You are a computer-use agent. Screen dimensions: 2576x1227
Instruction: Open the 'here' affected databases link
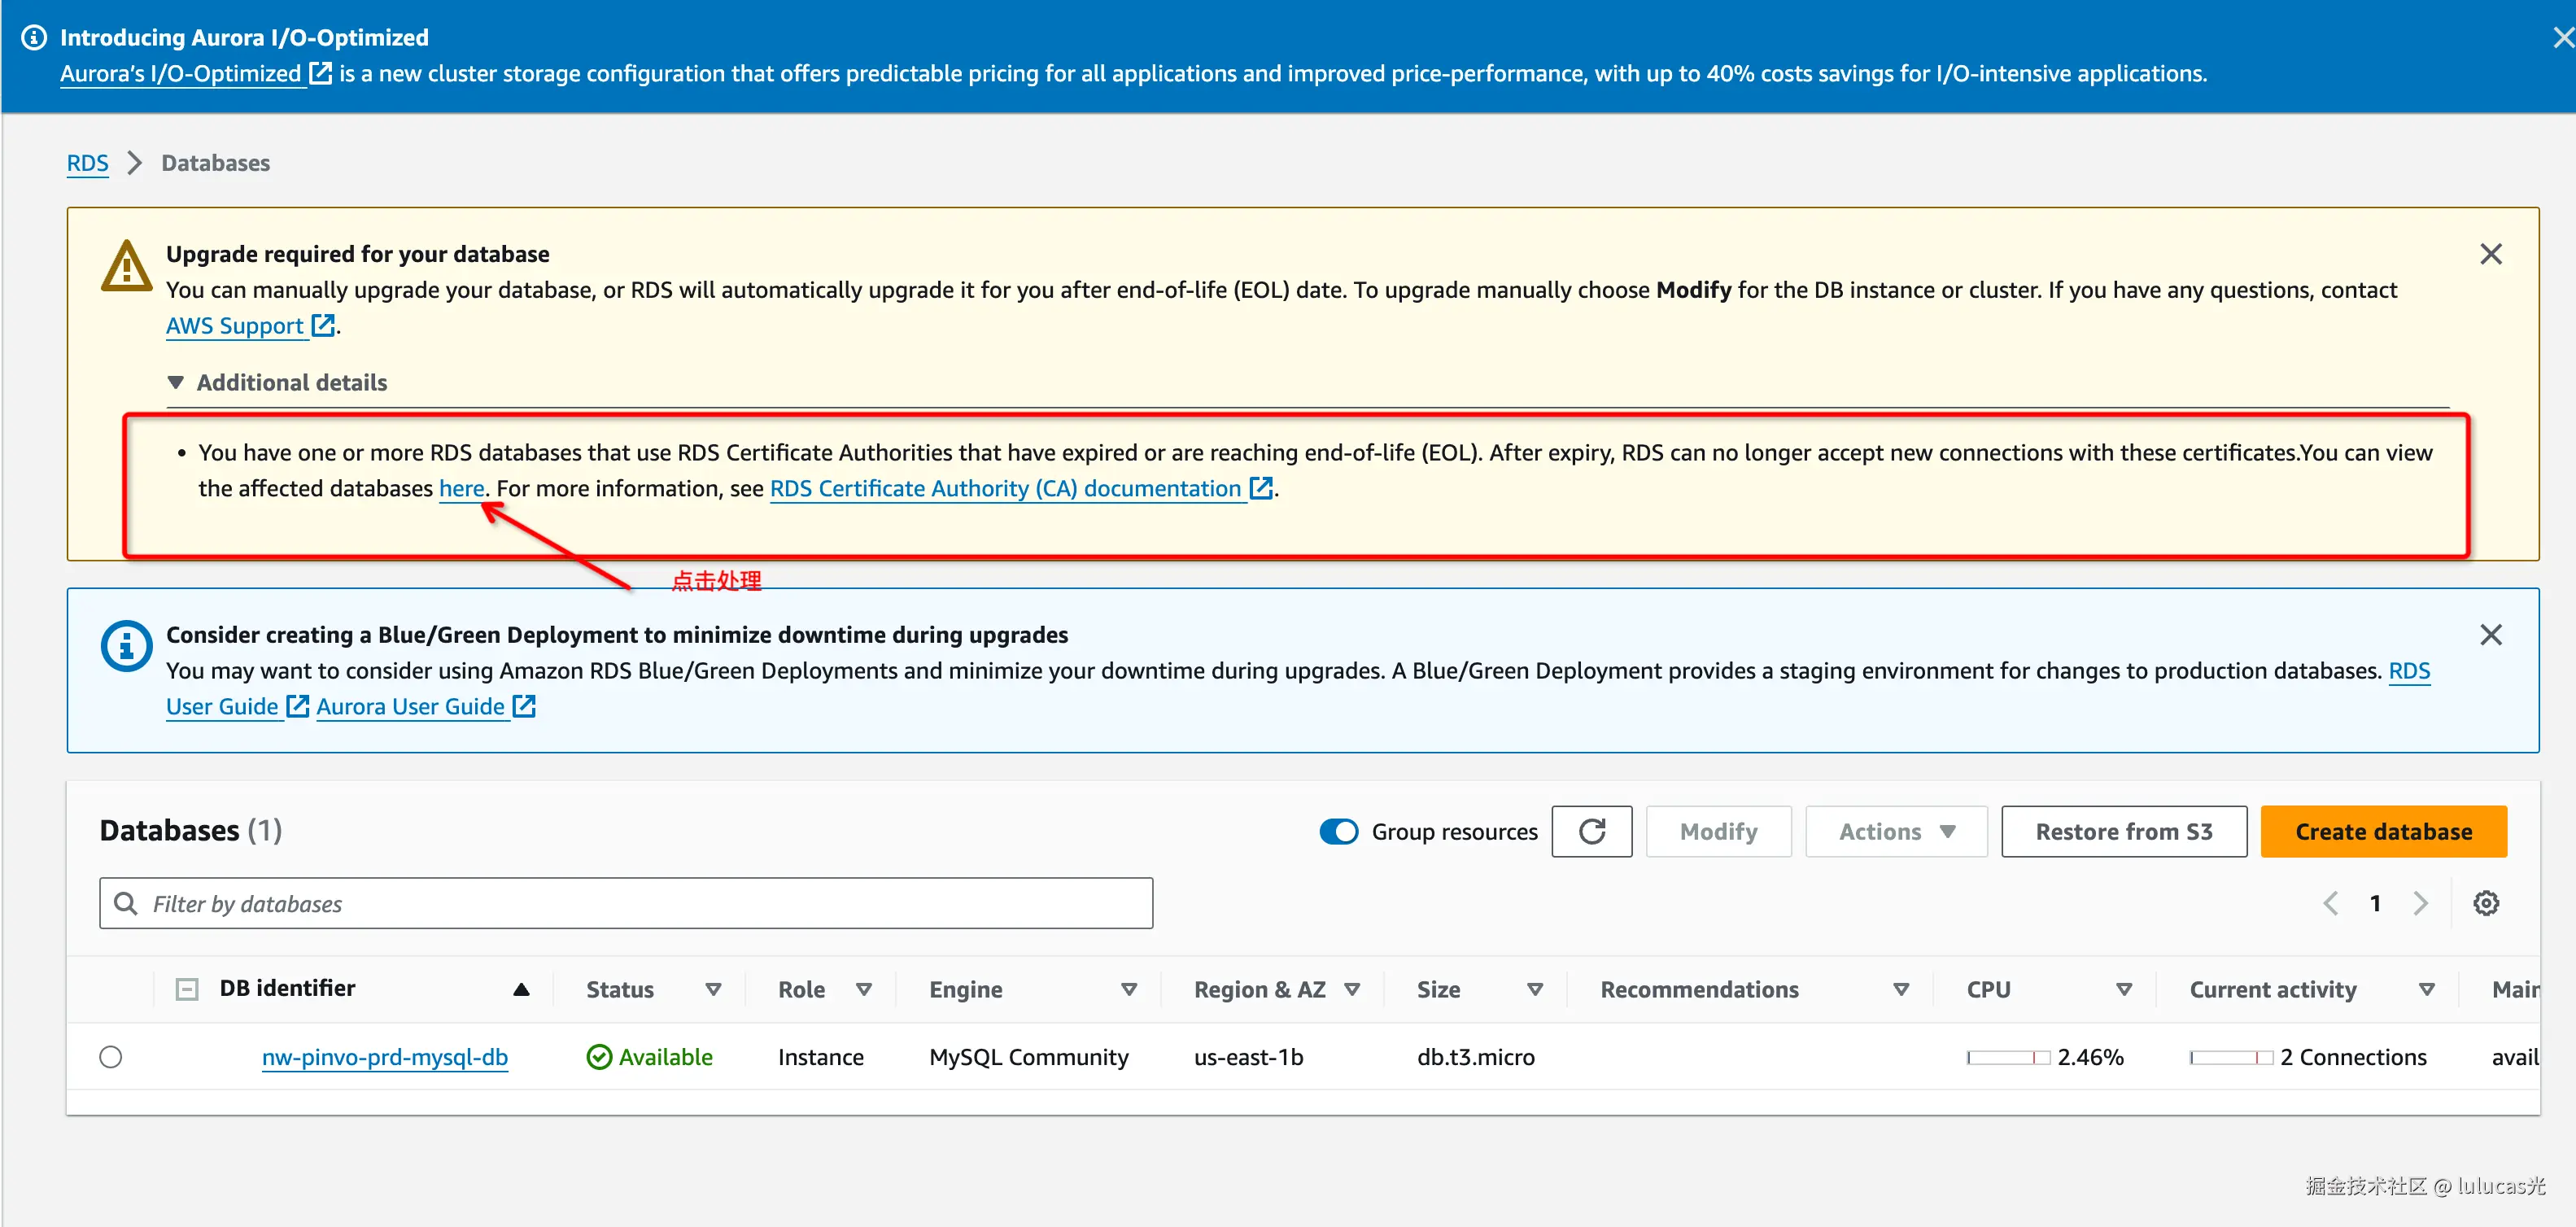coord(461,488)
